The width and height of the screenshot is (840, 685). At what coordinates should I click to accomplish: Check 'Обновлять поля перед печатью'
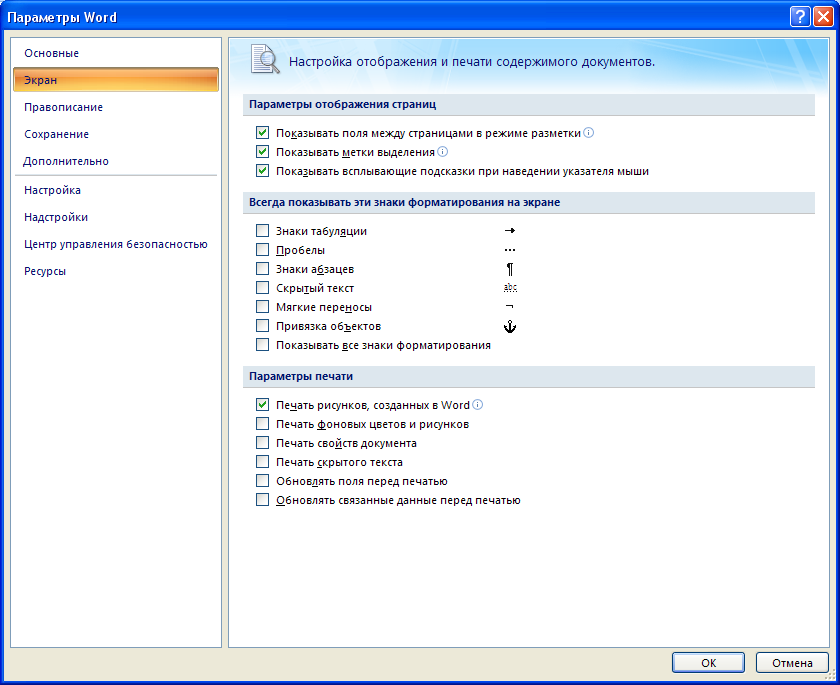[x=262, y=480]
